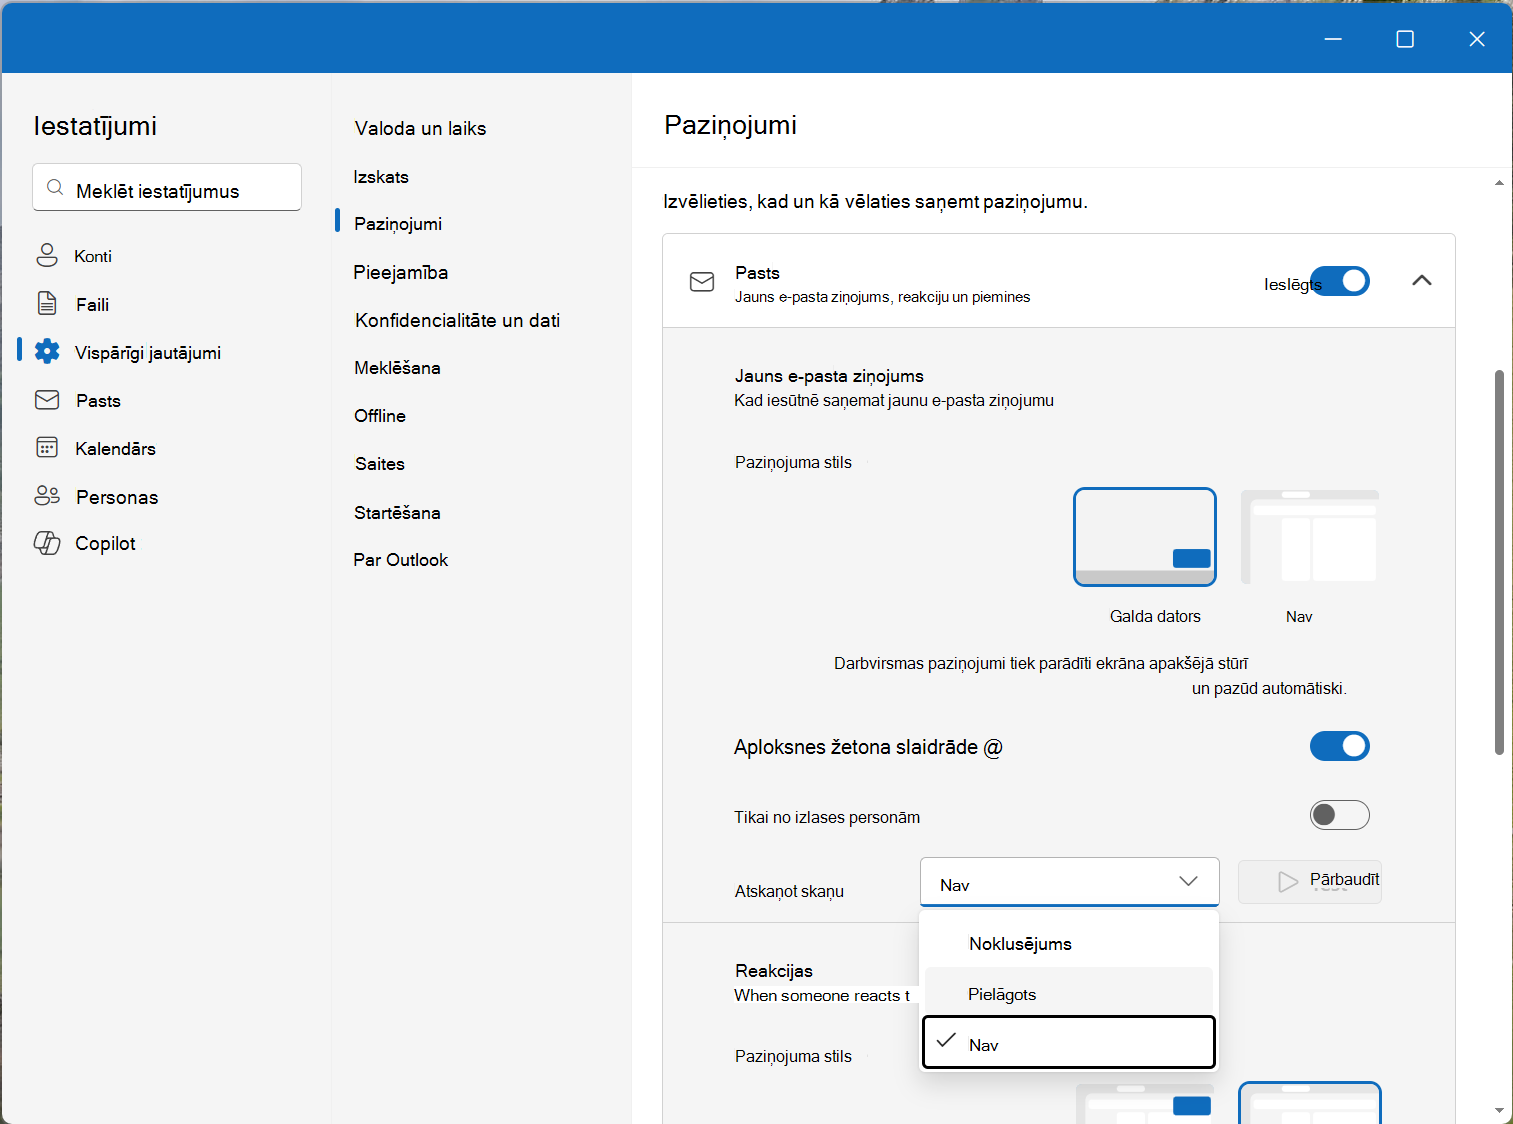Click the Pārbaudīt play icon
The width and height of the screenshot is (1513, 1124).
1288,882
